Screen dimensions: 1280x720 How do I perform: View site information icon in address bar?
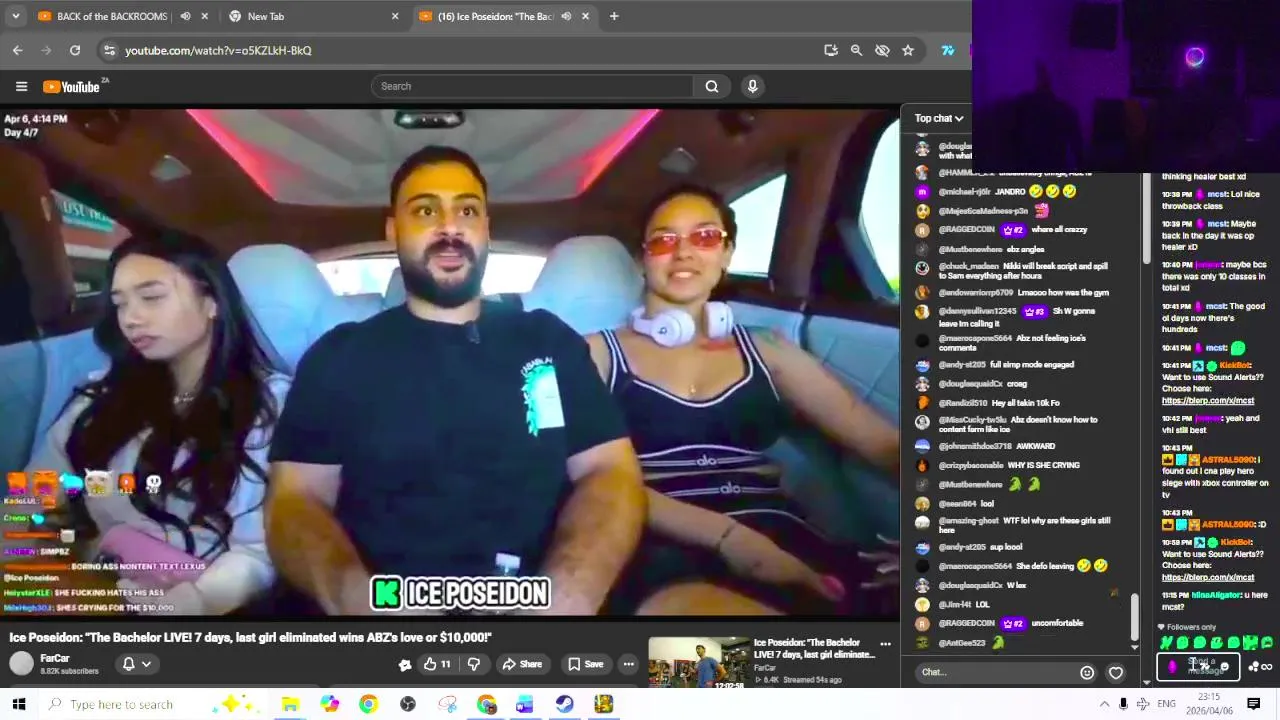coord(110,50)
